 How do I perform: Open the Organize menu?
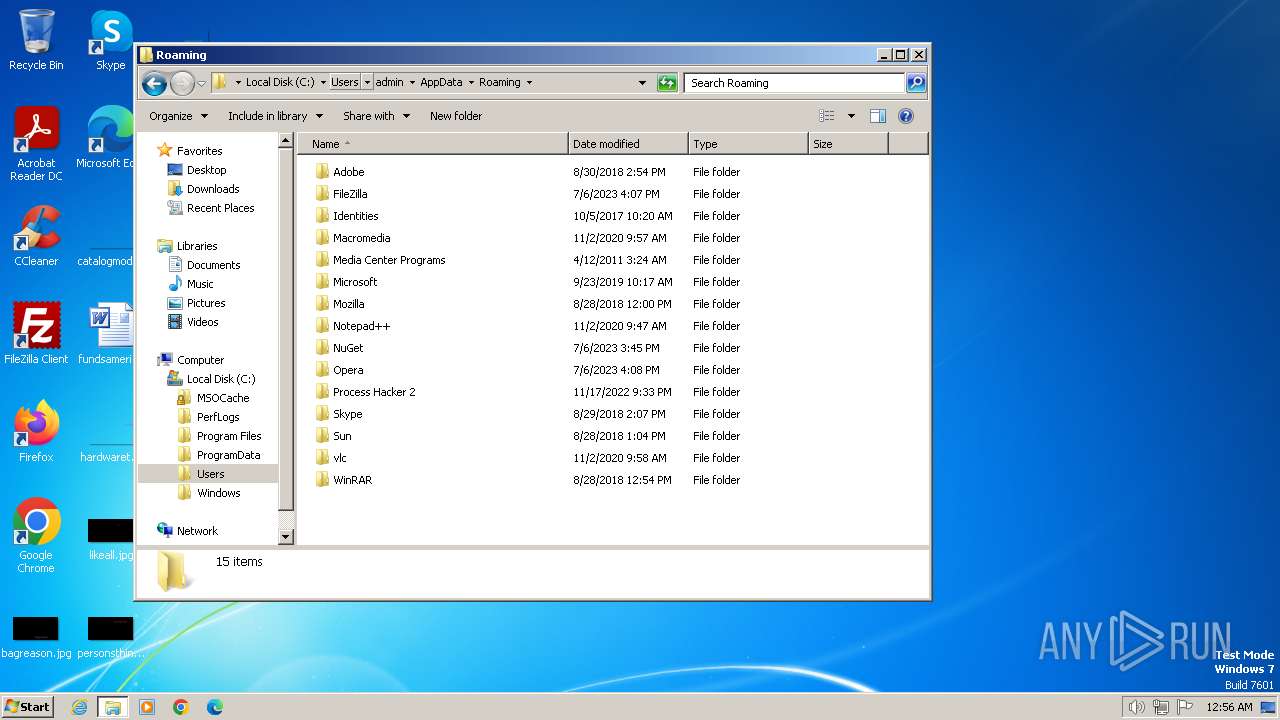[x=178, y=116]
